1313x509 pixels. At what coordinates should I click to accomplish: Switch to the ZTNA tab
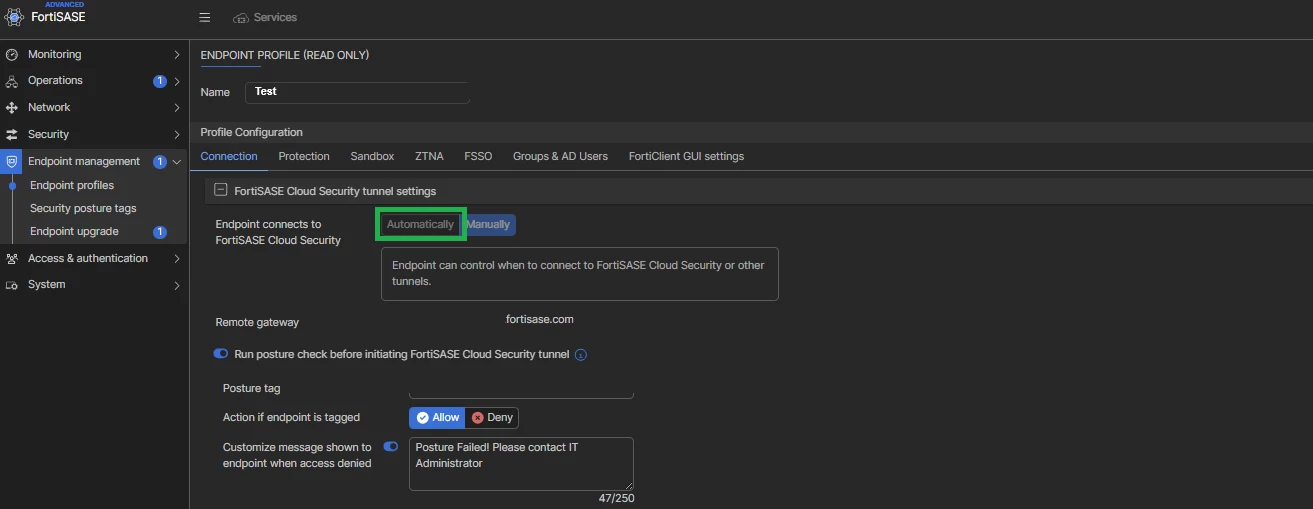429,156
